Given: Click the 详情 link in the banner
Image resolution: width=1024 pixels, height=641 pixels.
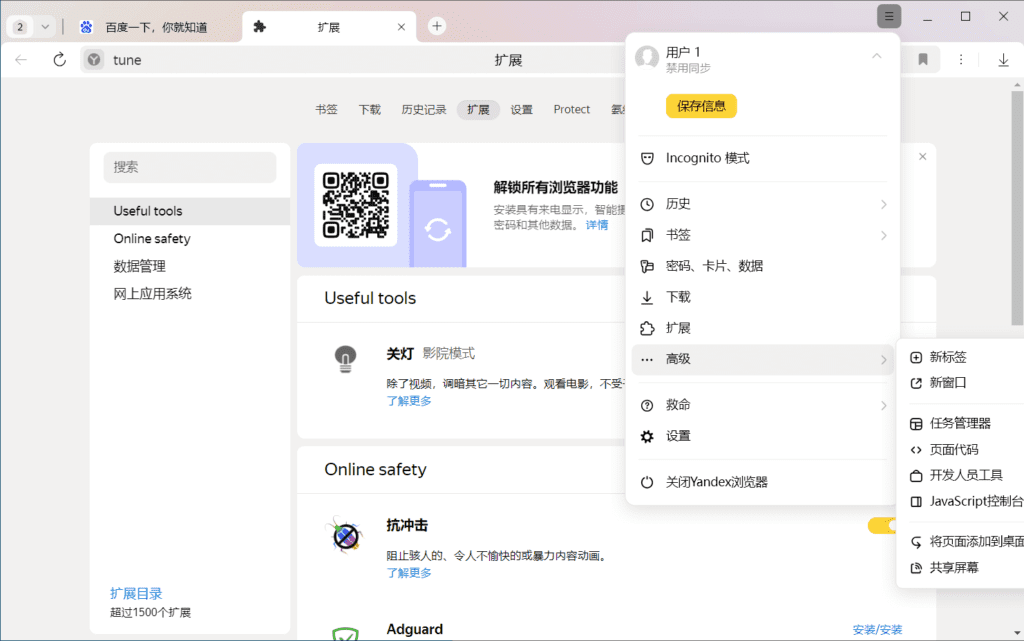Looking at the screenshot, I should click(597, 225).
